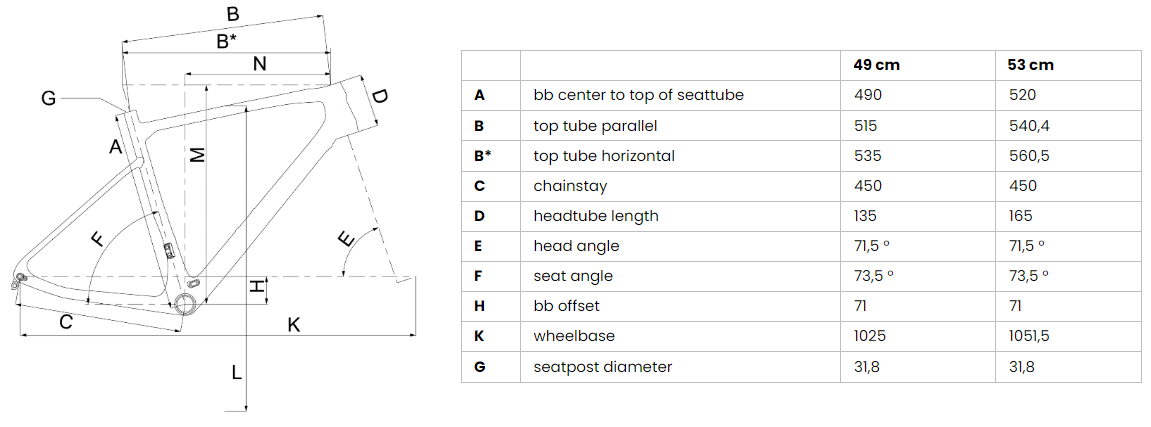Click the top tube parallel label
The width and height of the screenshot is (1151, 427).
pyautogui.click(x=595, y=125)
